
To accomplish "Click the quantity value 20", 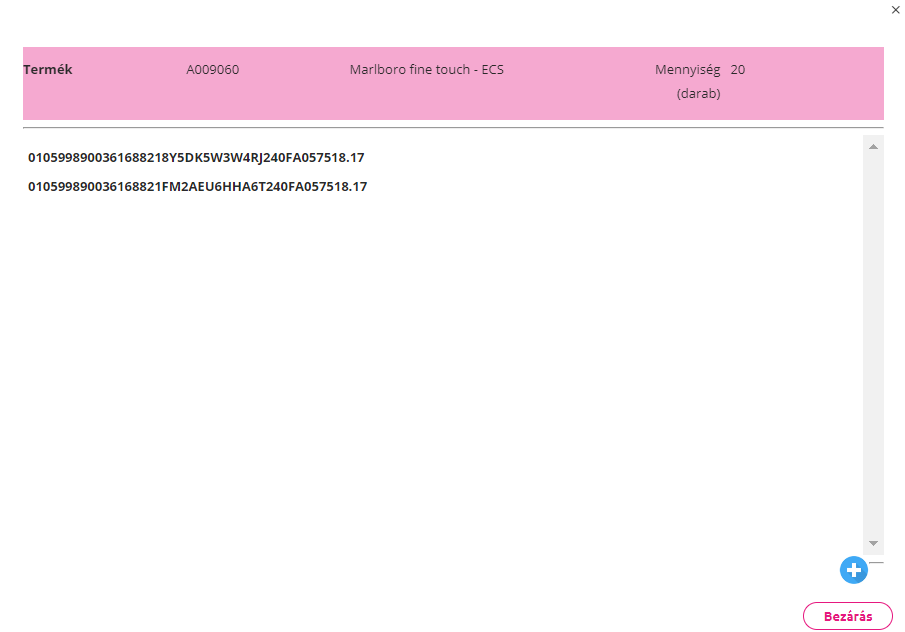I will click(738, 70).
